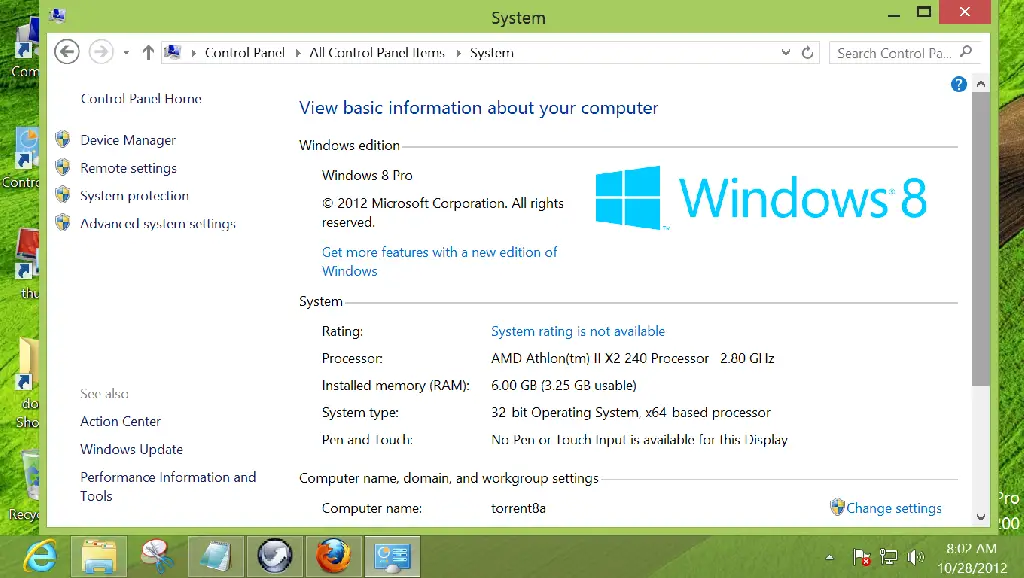Click the computer icon in the address bar
The image size is (1024, 578).
(172, 52)
